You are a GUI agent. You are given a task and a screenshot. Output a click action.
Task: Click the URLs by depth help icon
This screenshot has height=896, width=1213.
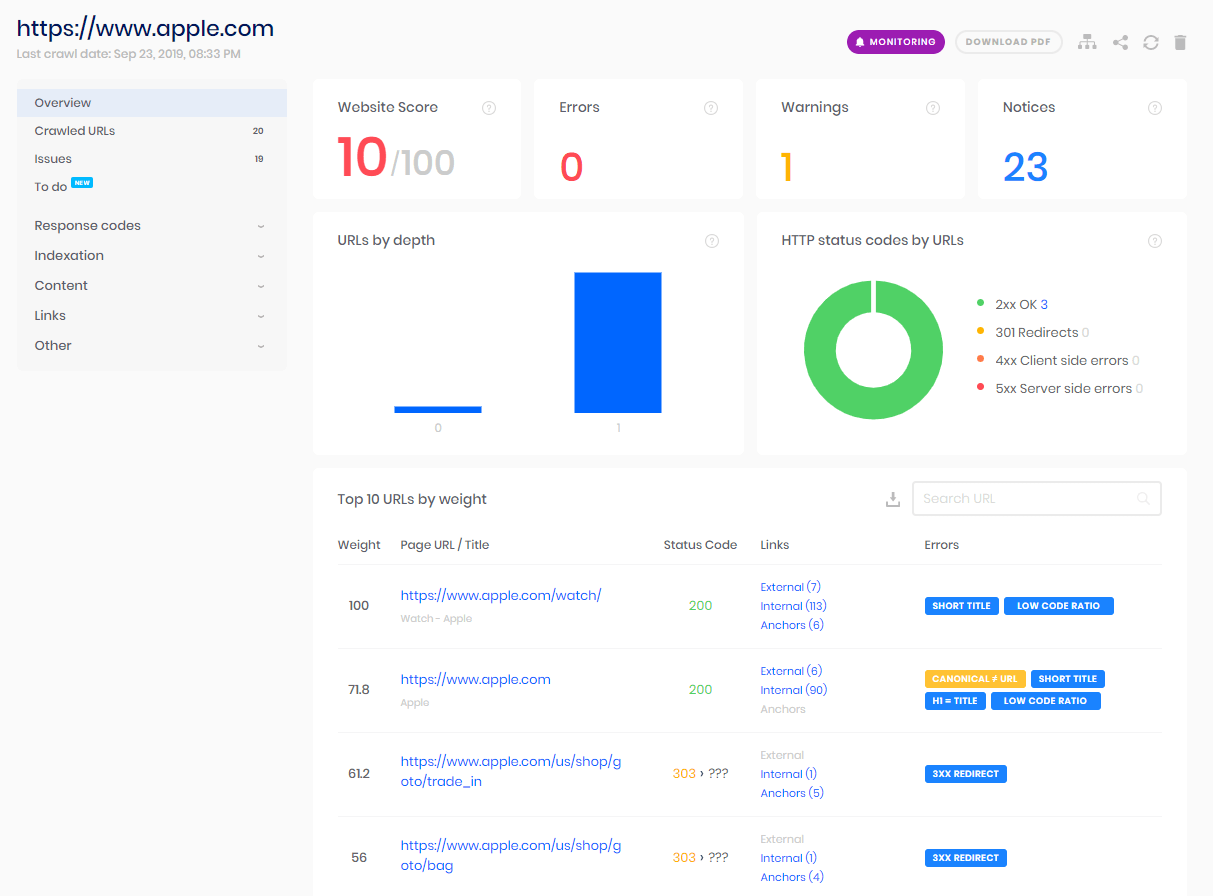(712, 241)
